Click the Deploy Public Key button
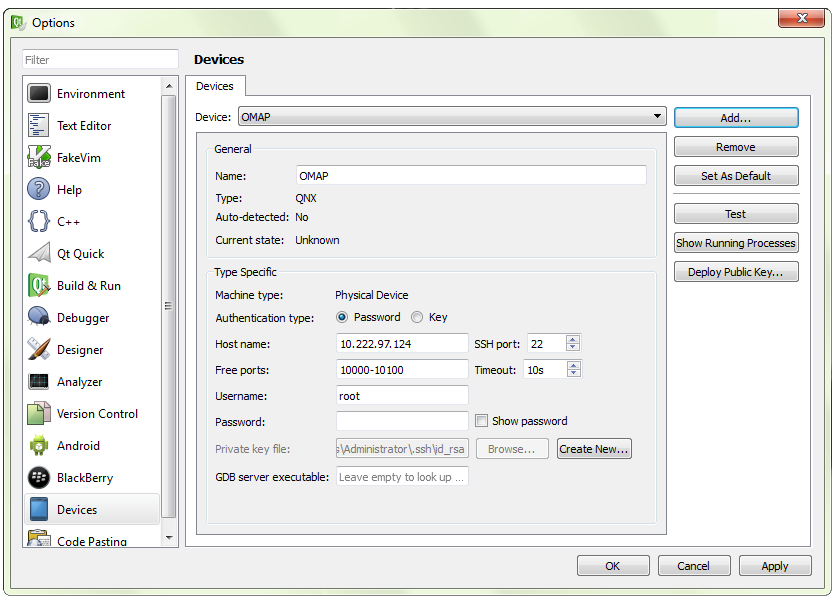Image resolution: width=836 pixels, height=604 pixels. pyautogui.click(x=736, y=272)
